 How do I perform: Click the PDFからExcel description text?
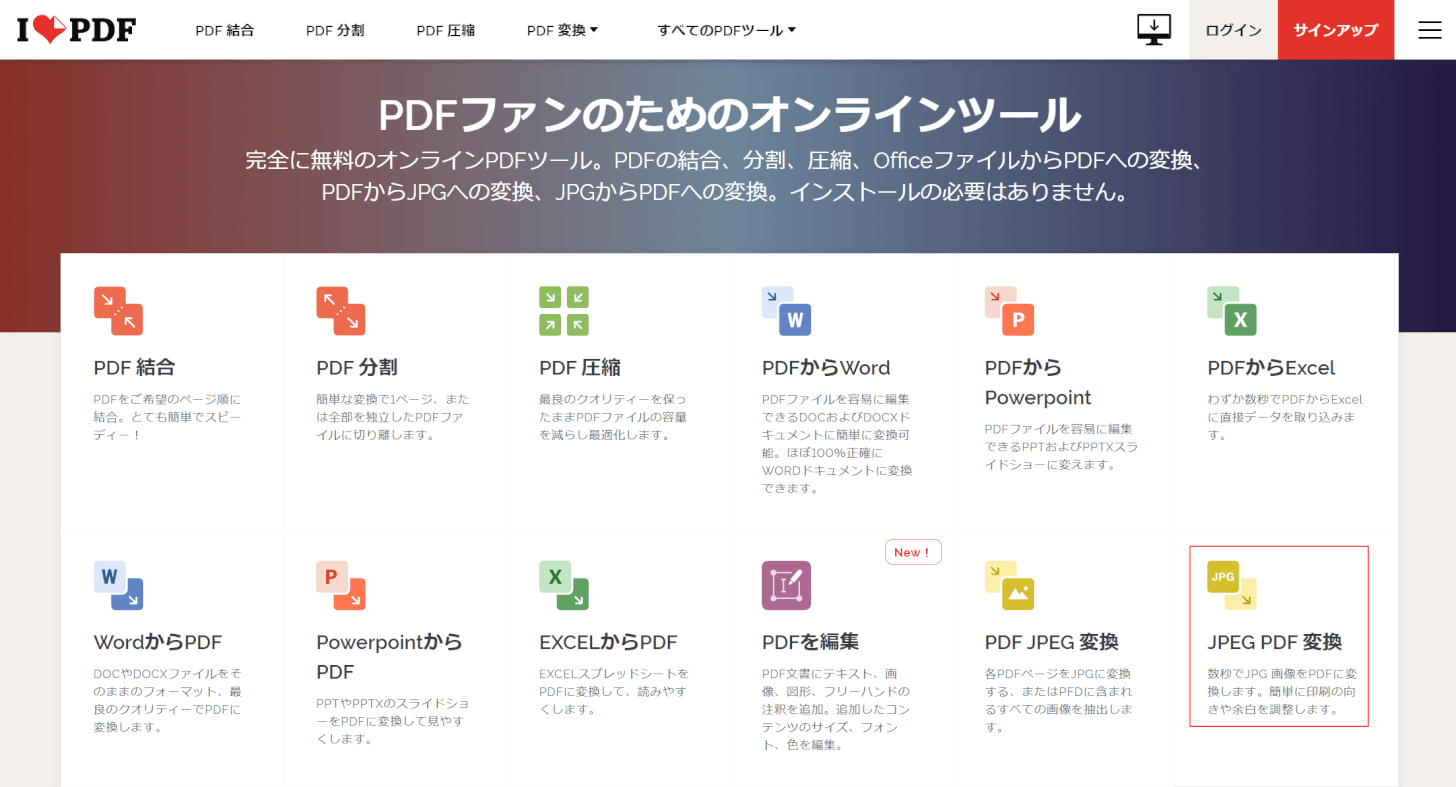[x=1285, y=417]
